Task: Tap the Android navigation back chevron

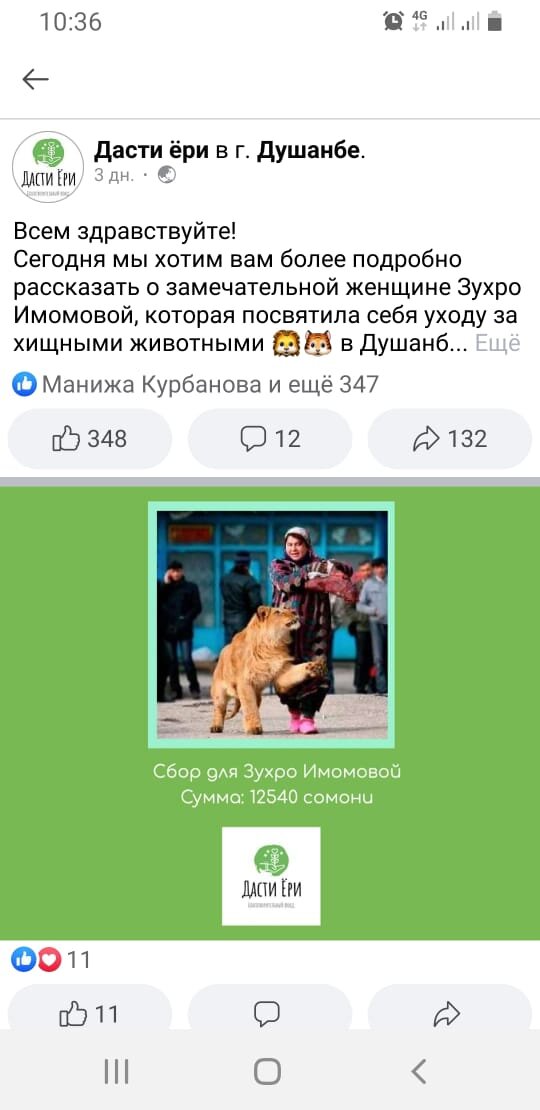Action: coord(419,1071)
